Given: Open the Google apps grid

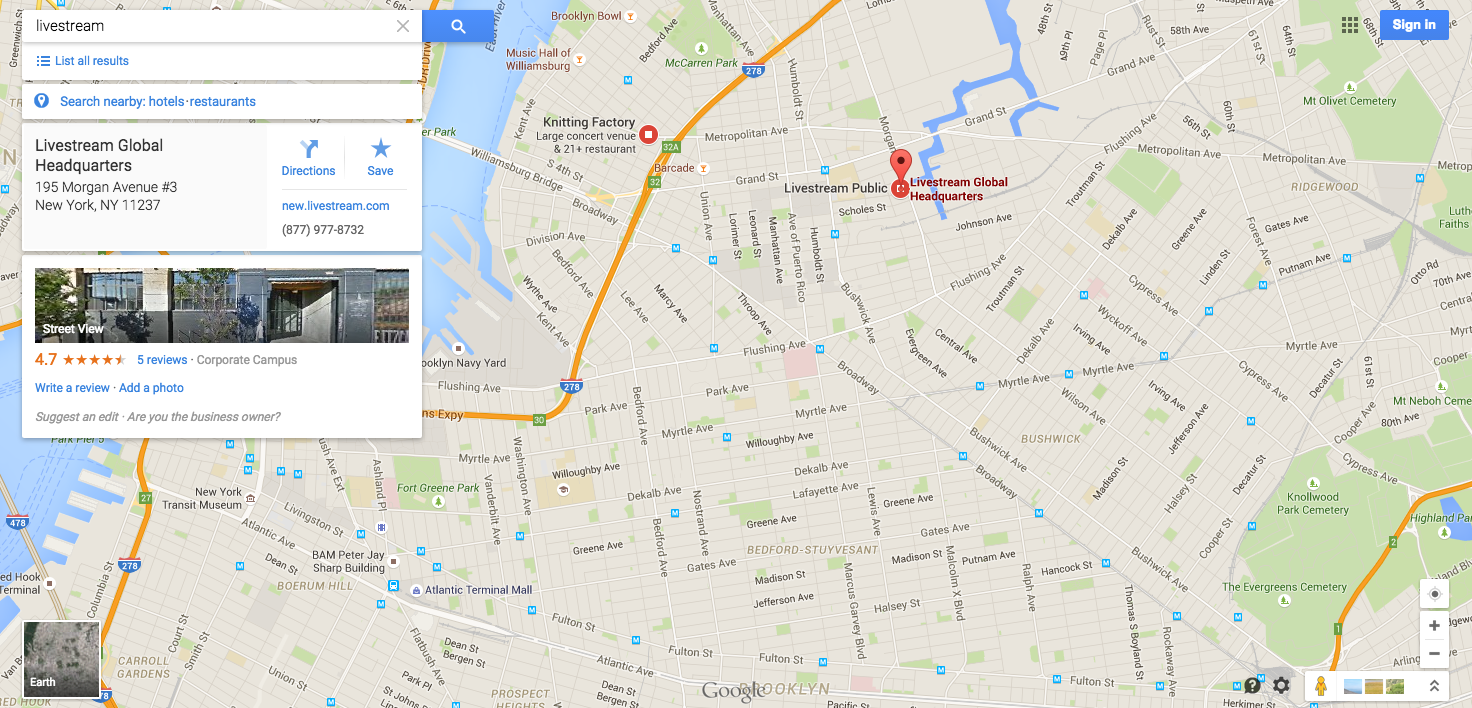Looking at the screenshot, I should point(1350,25).
